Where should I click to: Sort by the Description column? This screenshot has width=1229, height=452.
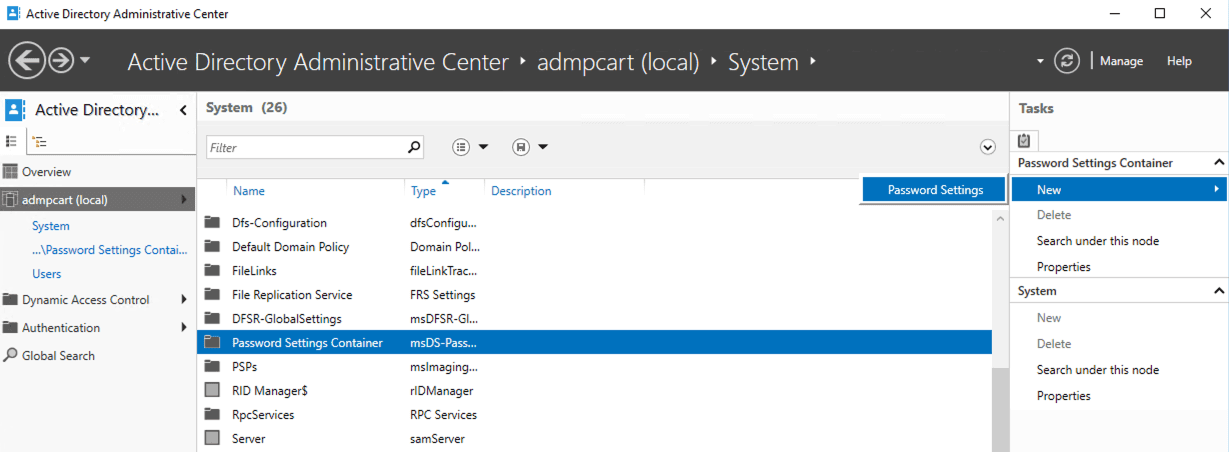[x=521, y=191]
